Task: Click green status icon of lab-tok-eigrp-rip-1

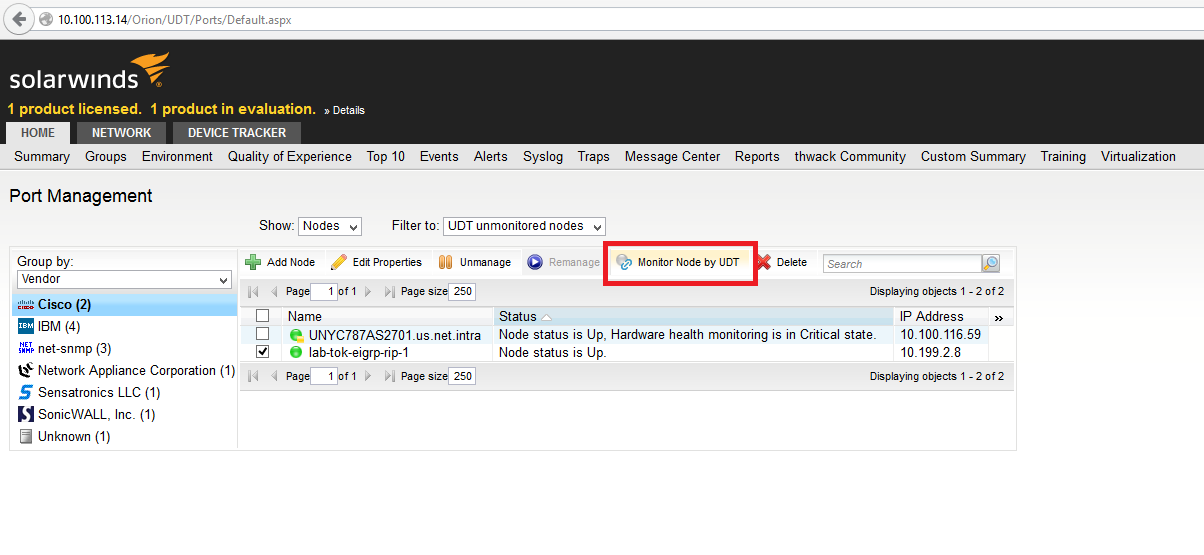Action: tap(295, 352)
